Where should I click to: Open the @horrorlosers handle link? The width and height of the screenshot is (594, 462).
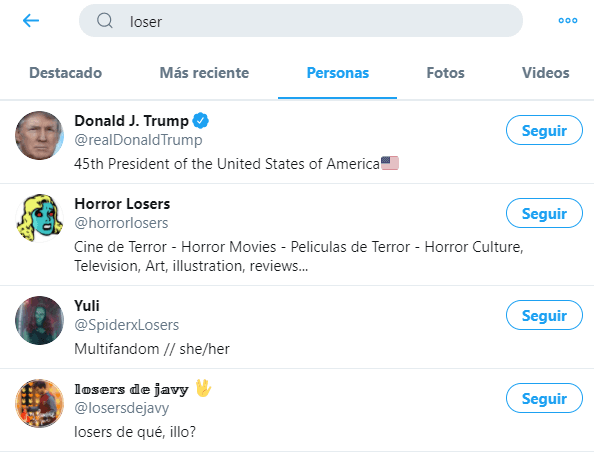121,223
